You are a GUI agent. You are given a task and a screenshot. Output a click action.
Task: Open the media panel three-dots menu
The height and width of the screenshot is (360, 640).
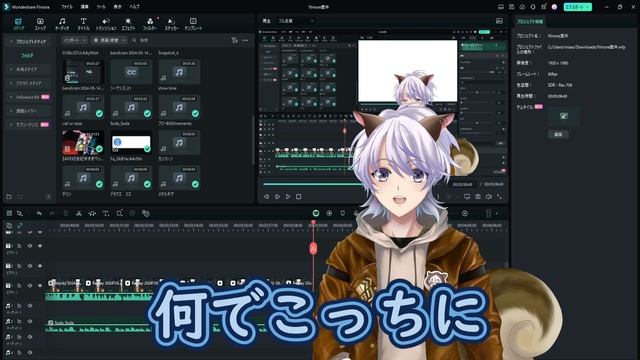245,40
